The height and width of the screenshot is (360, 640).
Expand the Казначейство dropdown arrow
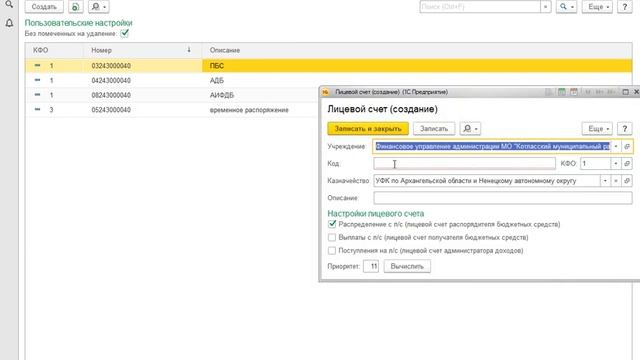(x=605, y=181)
